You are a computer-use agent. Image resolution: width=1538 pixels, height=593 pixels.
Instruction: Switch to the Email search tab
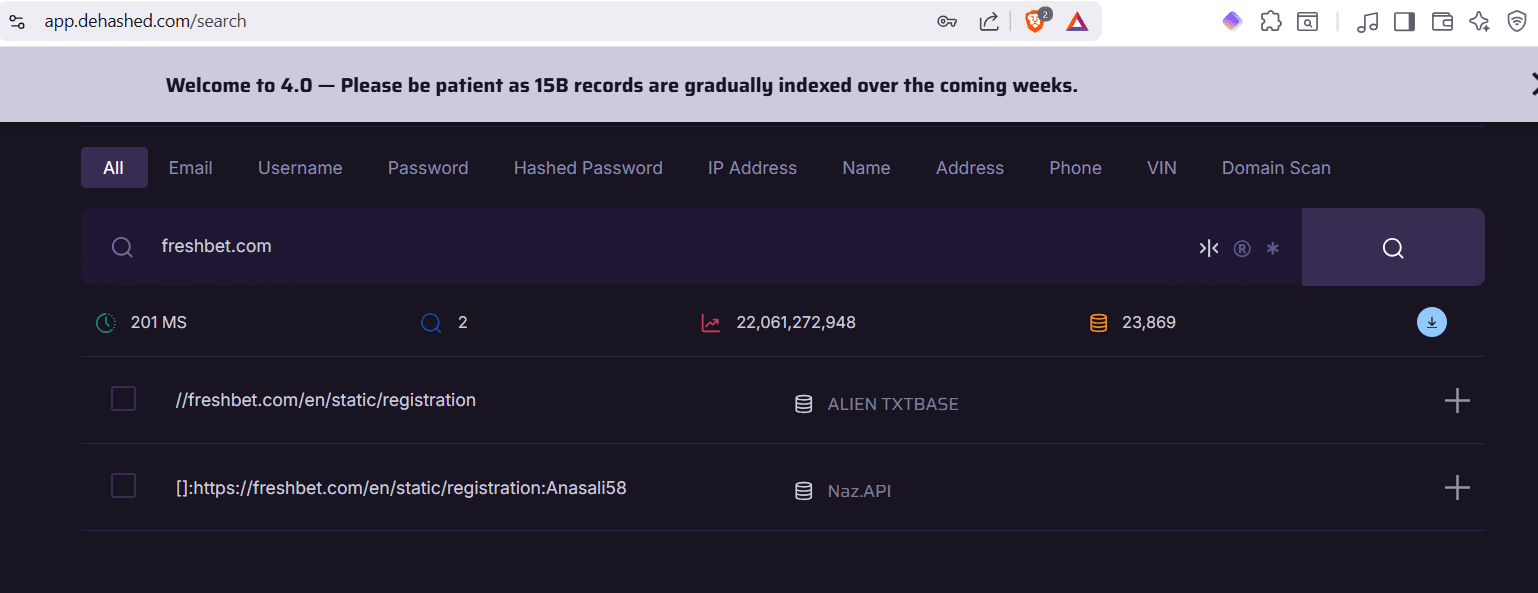pos(190,167)
